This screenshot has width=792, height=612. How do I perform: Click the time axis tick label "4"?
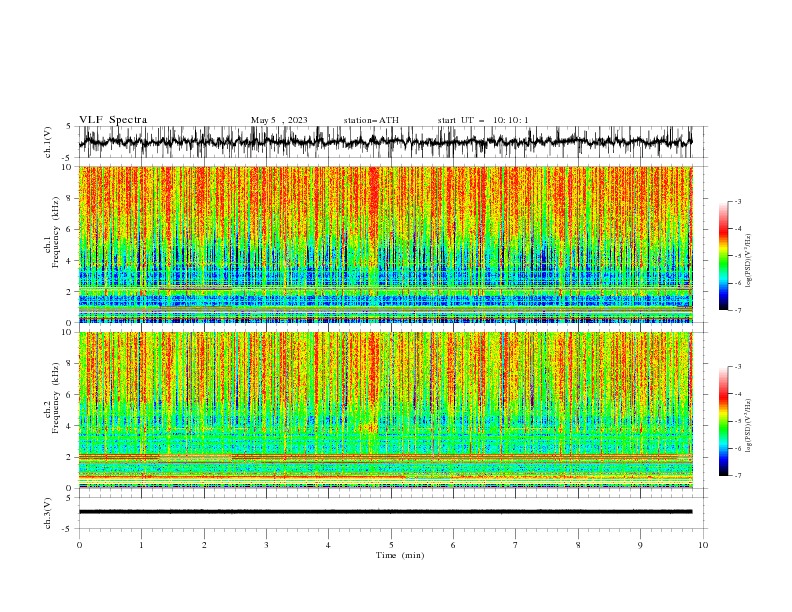click(x=329, y=545)
